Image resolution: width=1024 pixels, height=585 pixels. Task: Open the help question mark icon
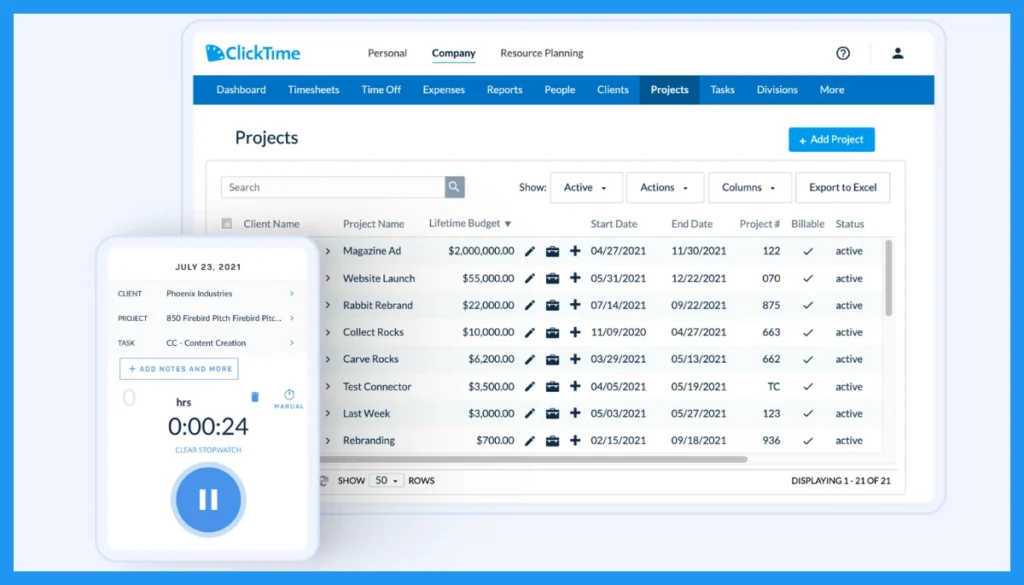pyautogui.click(x=843, y=54)
